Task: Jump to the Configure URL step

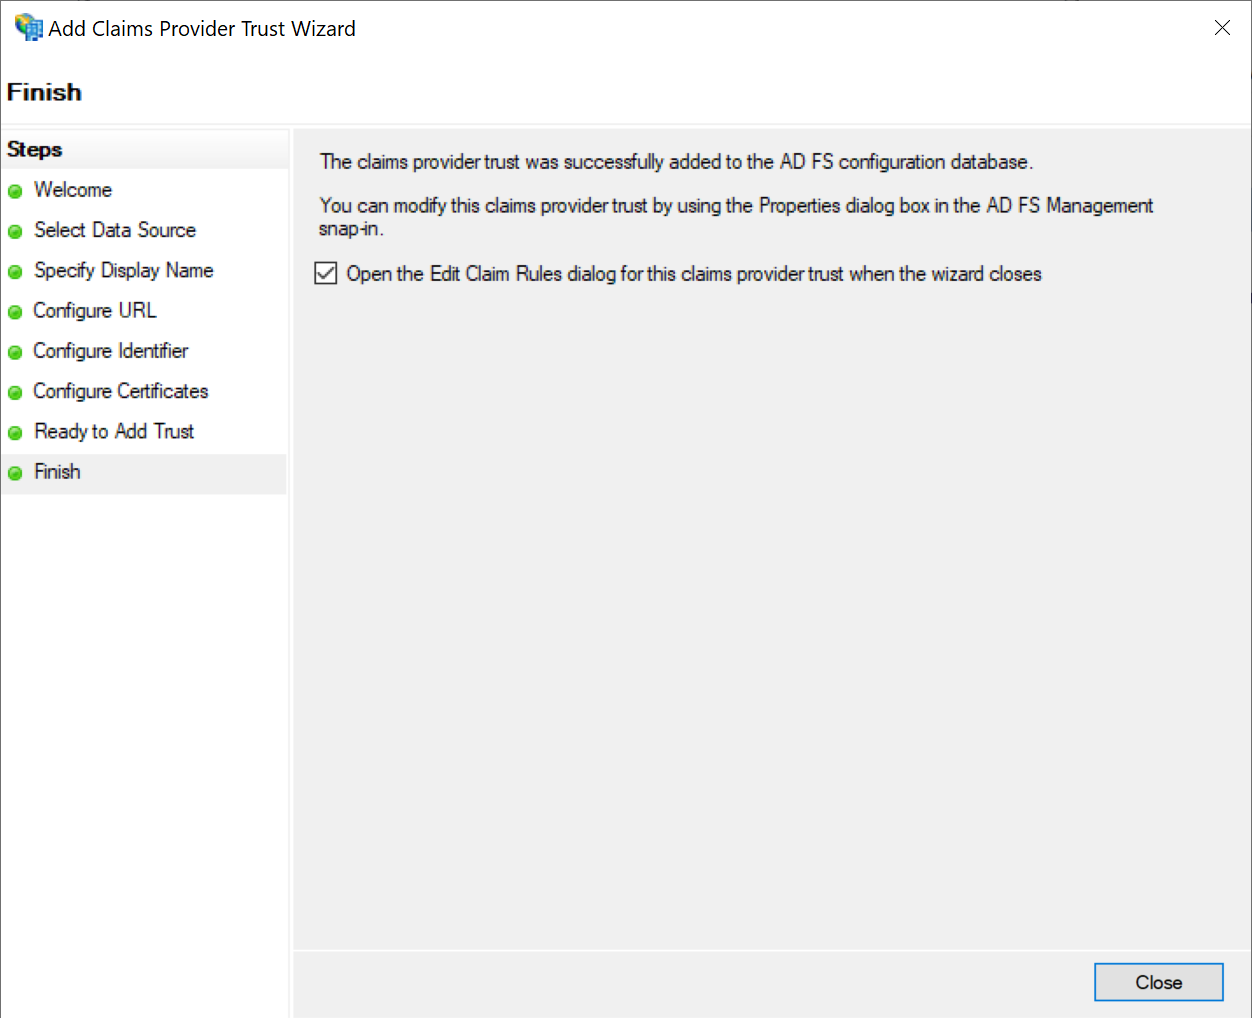Action: 95,311
